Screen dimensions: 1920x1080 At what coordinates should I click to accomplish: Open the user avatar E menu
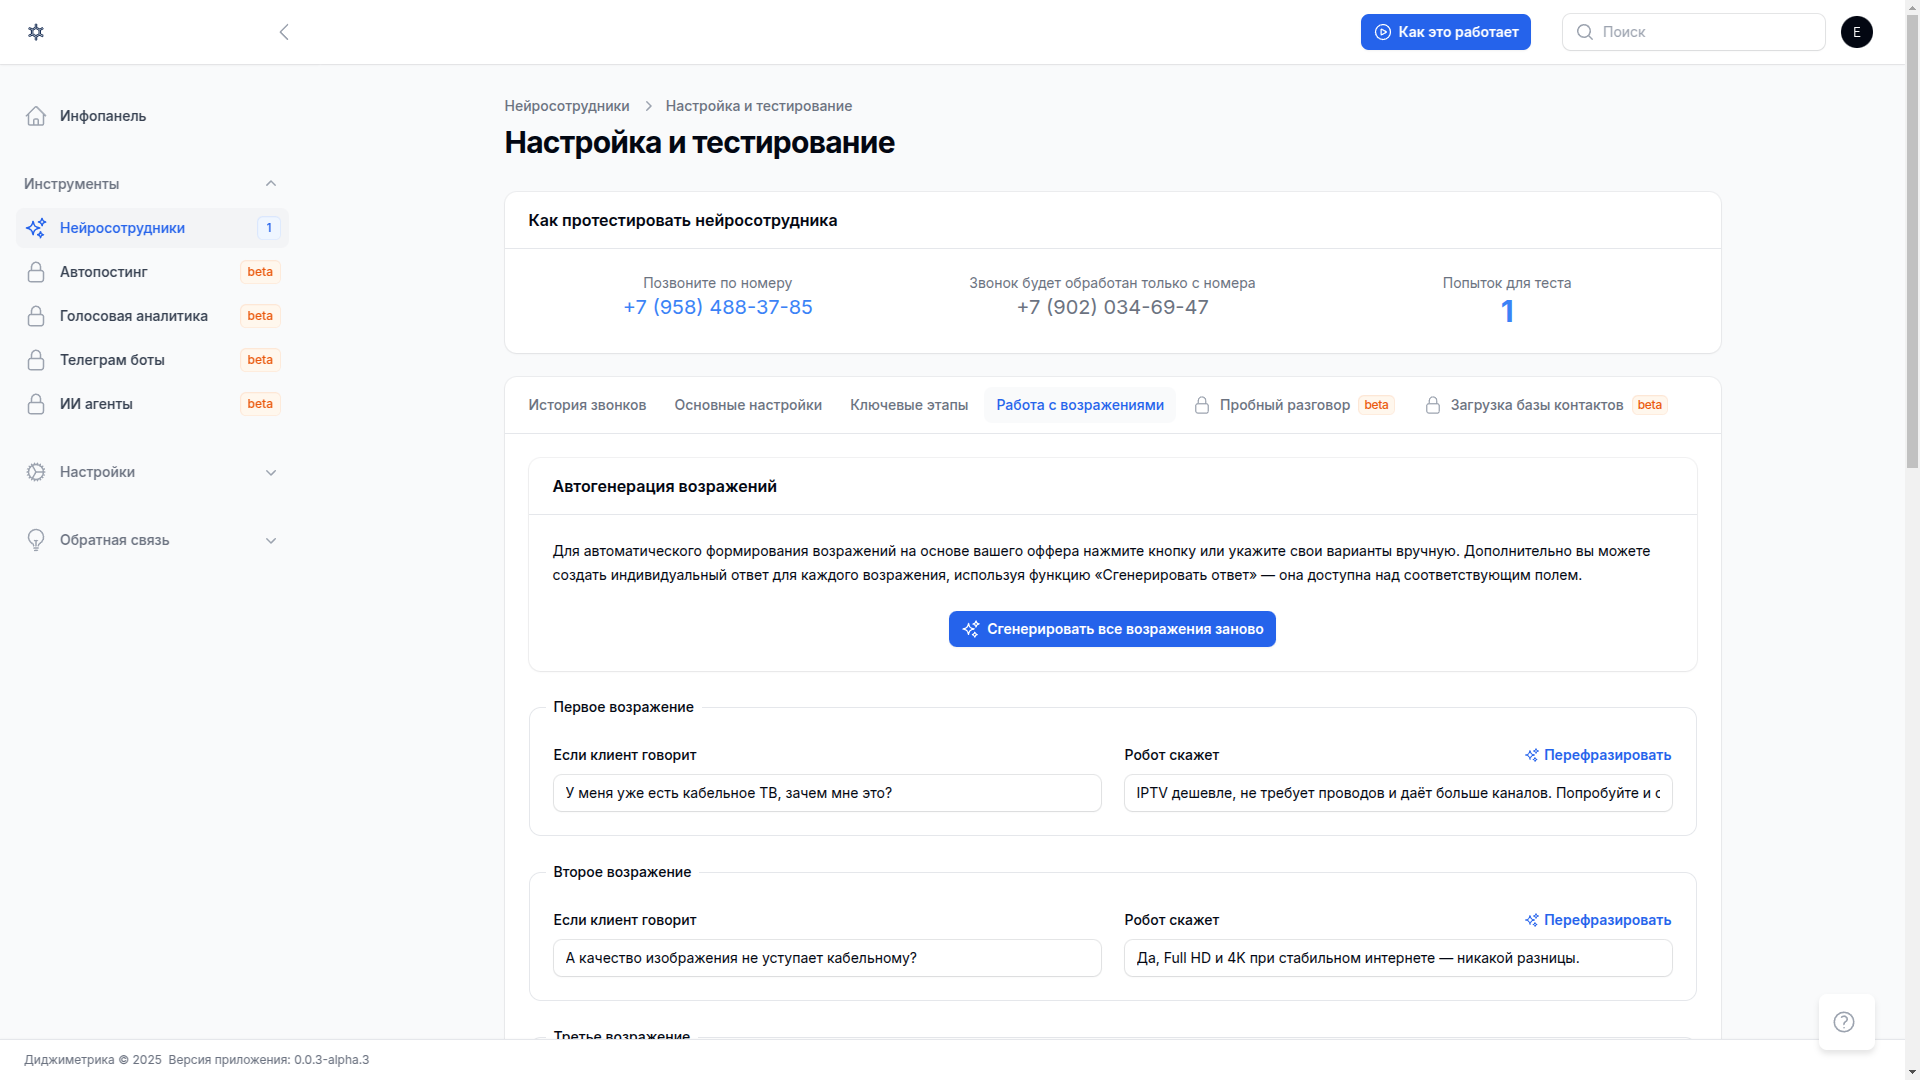click(1856, 32)
